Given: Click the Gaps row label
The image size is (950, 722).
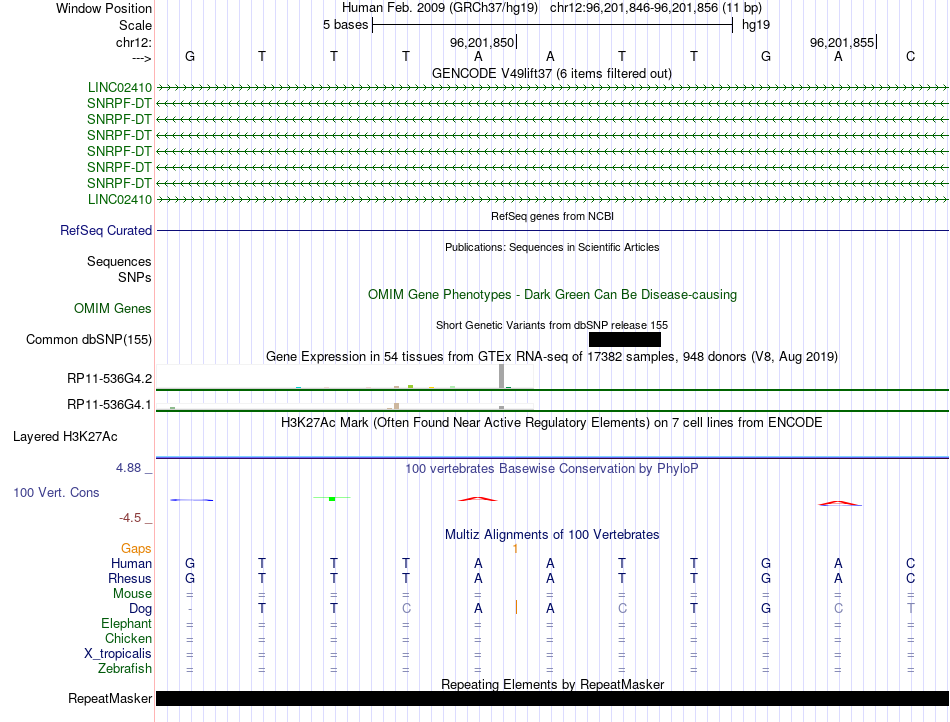Looking at the screenshot, I should point(136,548).
